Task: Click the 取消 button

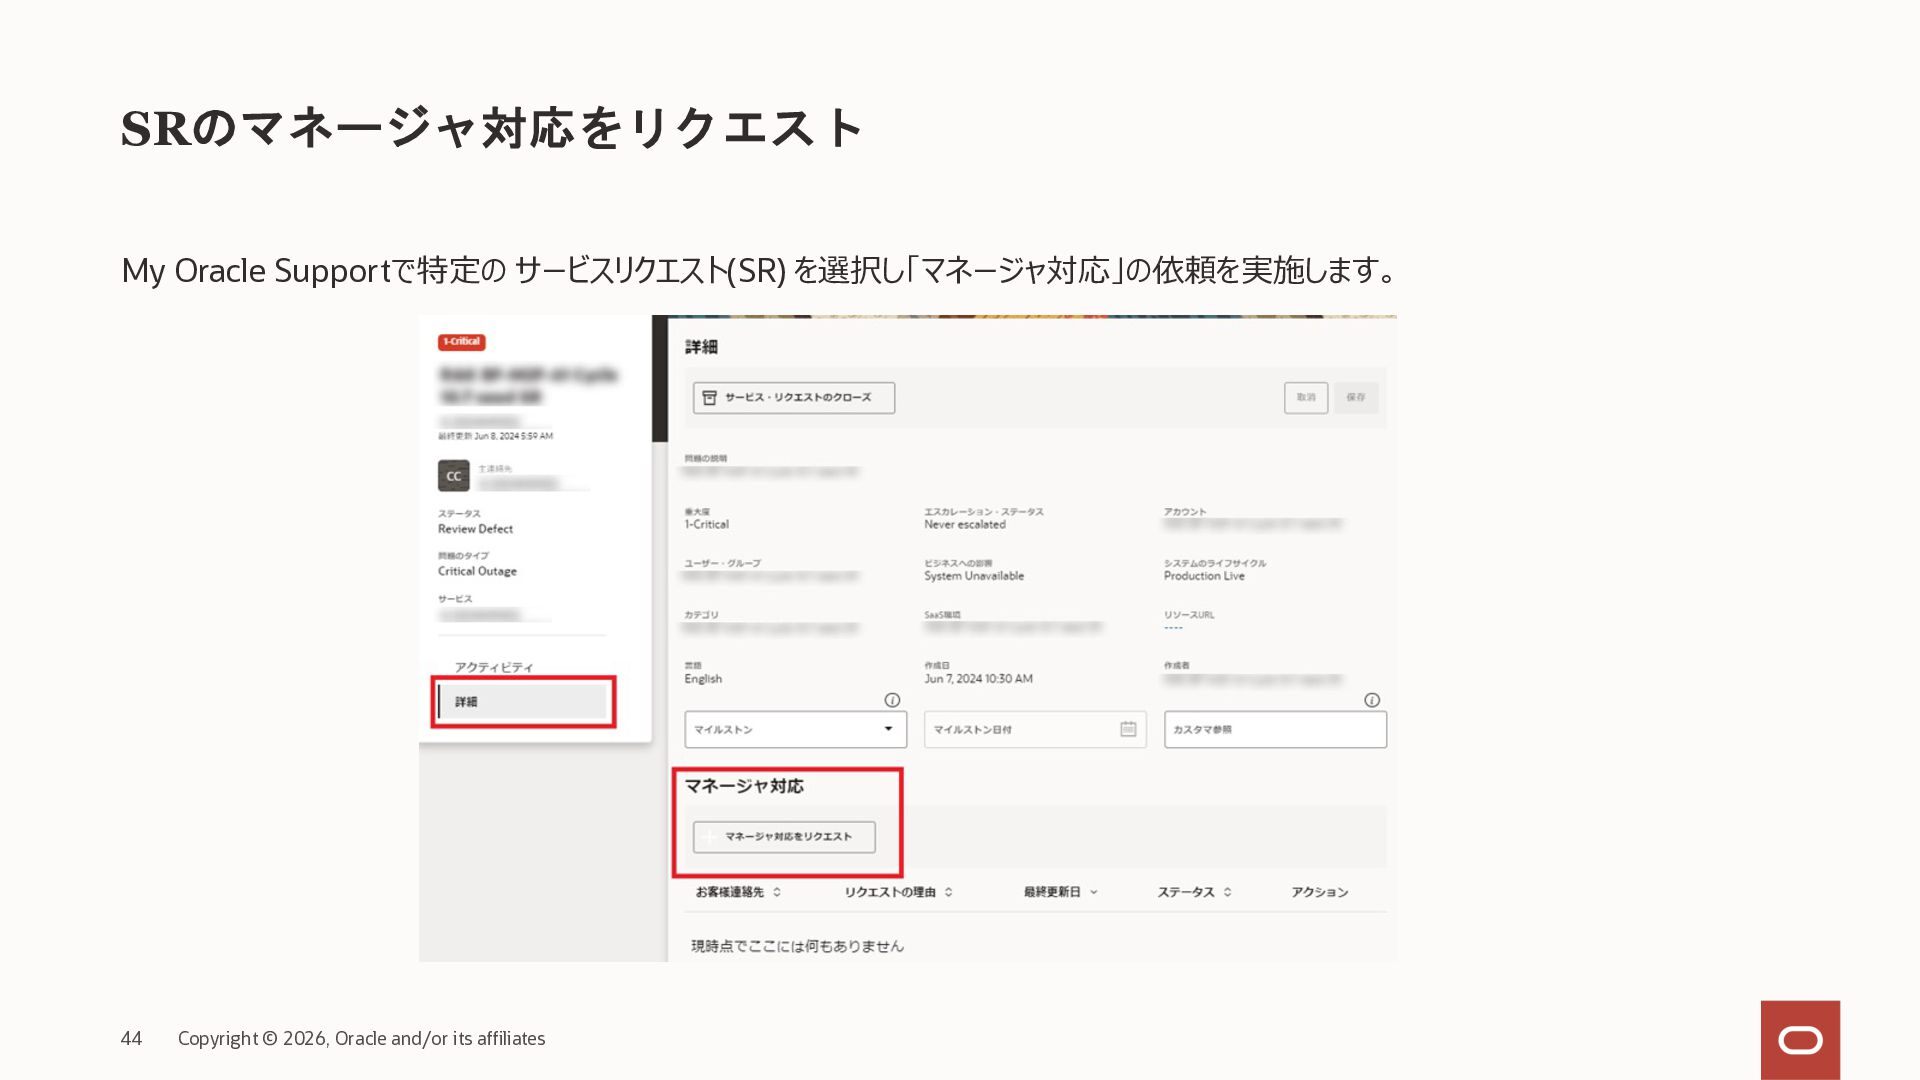Action: (1306, 398)
